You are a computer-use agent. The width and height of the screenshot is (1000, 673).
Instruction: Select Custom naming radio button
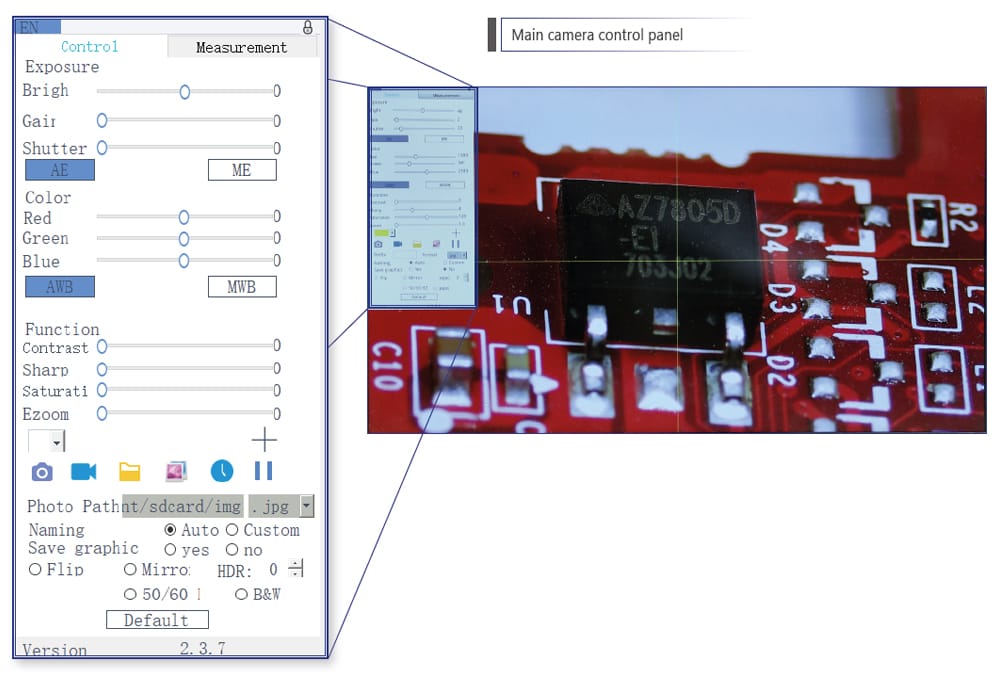[232, 529]
